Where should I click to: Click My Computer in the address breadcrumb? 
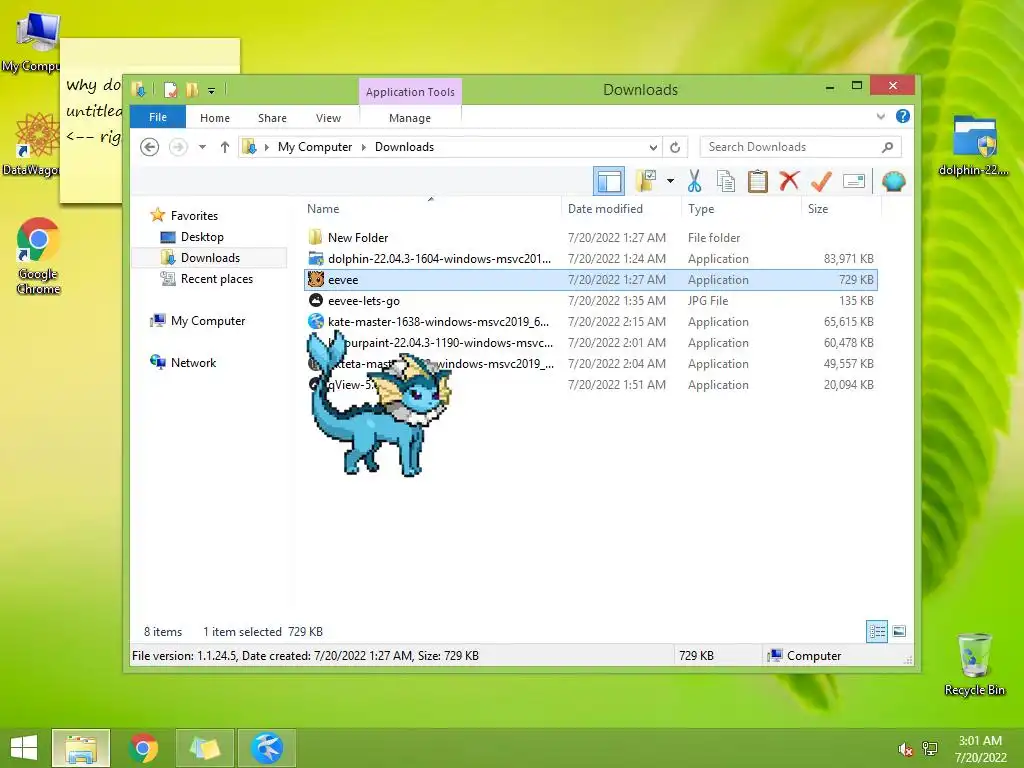[x=315, y=147]
